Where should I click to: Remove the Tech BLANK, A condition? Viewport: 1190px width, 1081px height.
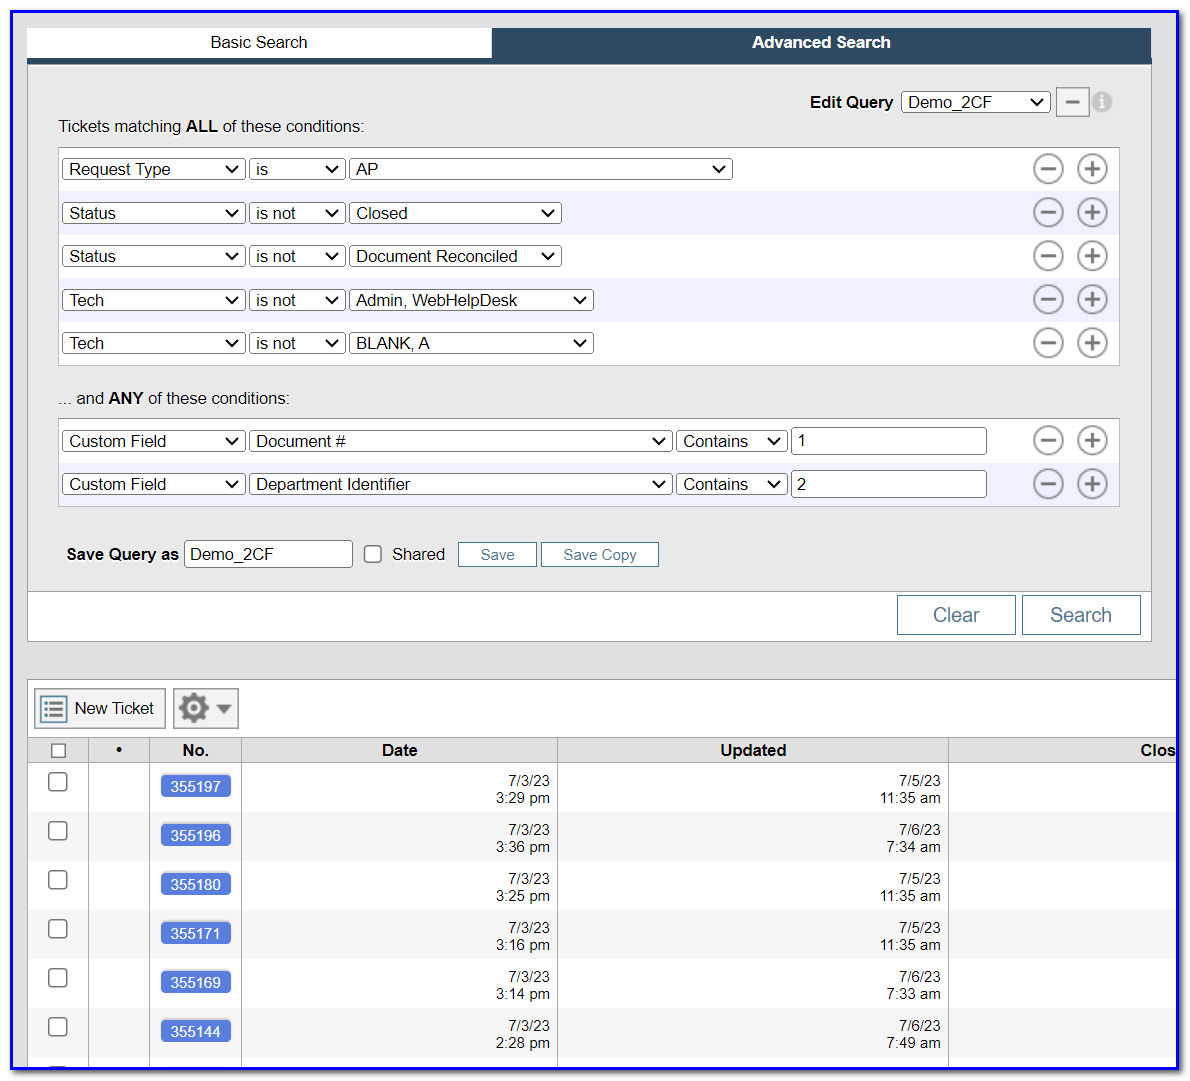coord(1047,343)
